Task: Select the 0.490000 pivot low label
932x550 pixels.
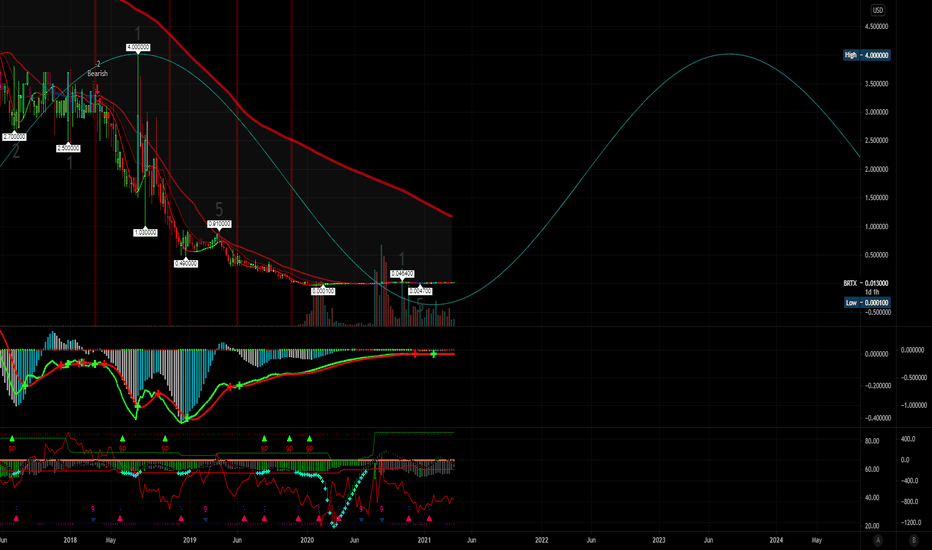Action: (x=185, y=263)
